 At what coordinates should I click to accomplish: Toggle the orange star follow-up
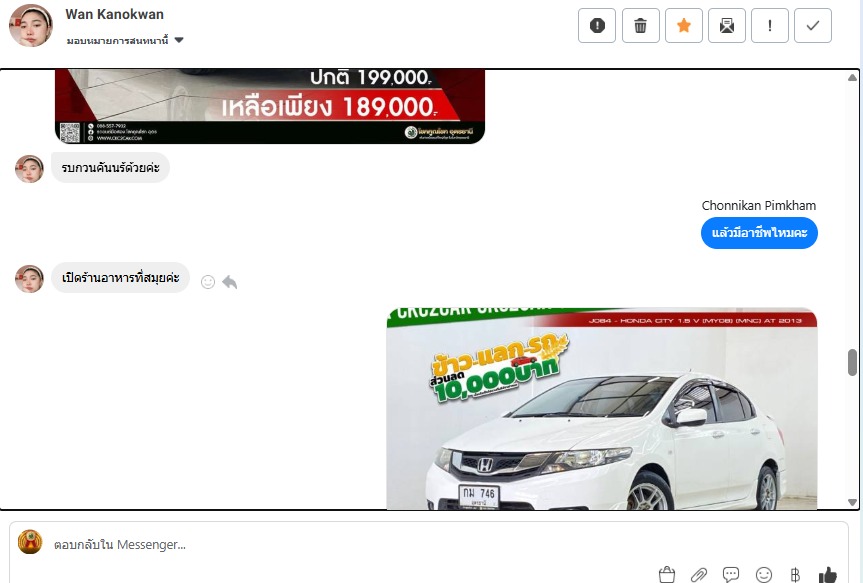684,25
